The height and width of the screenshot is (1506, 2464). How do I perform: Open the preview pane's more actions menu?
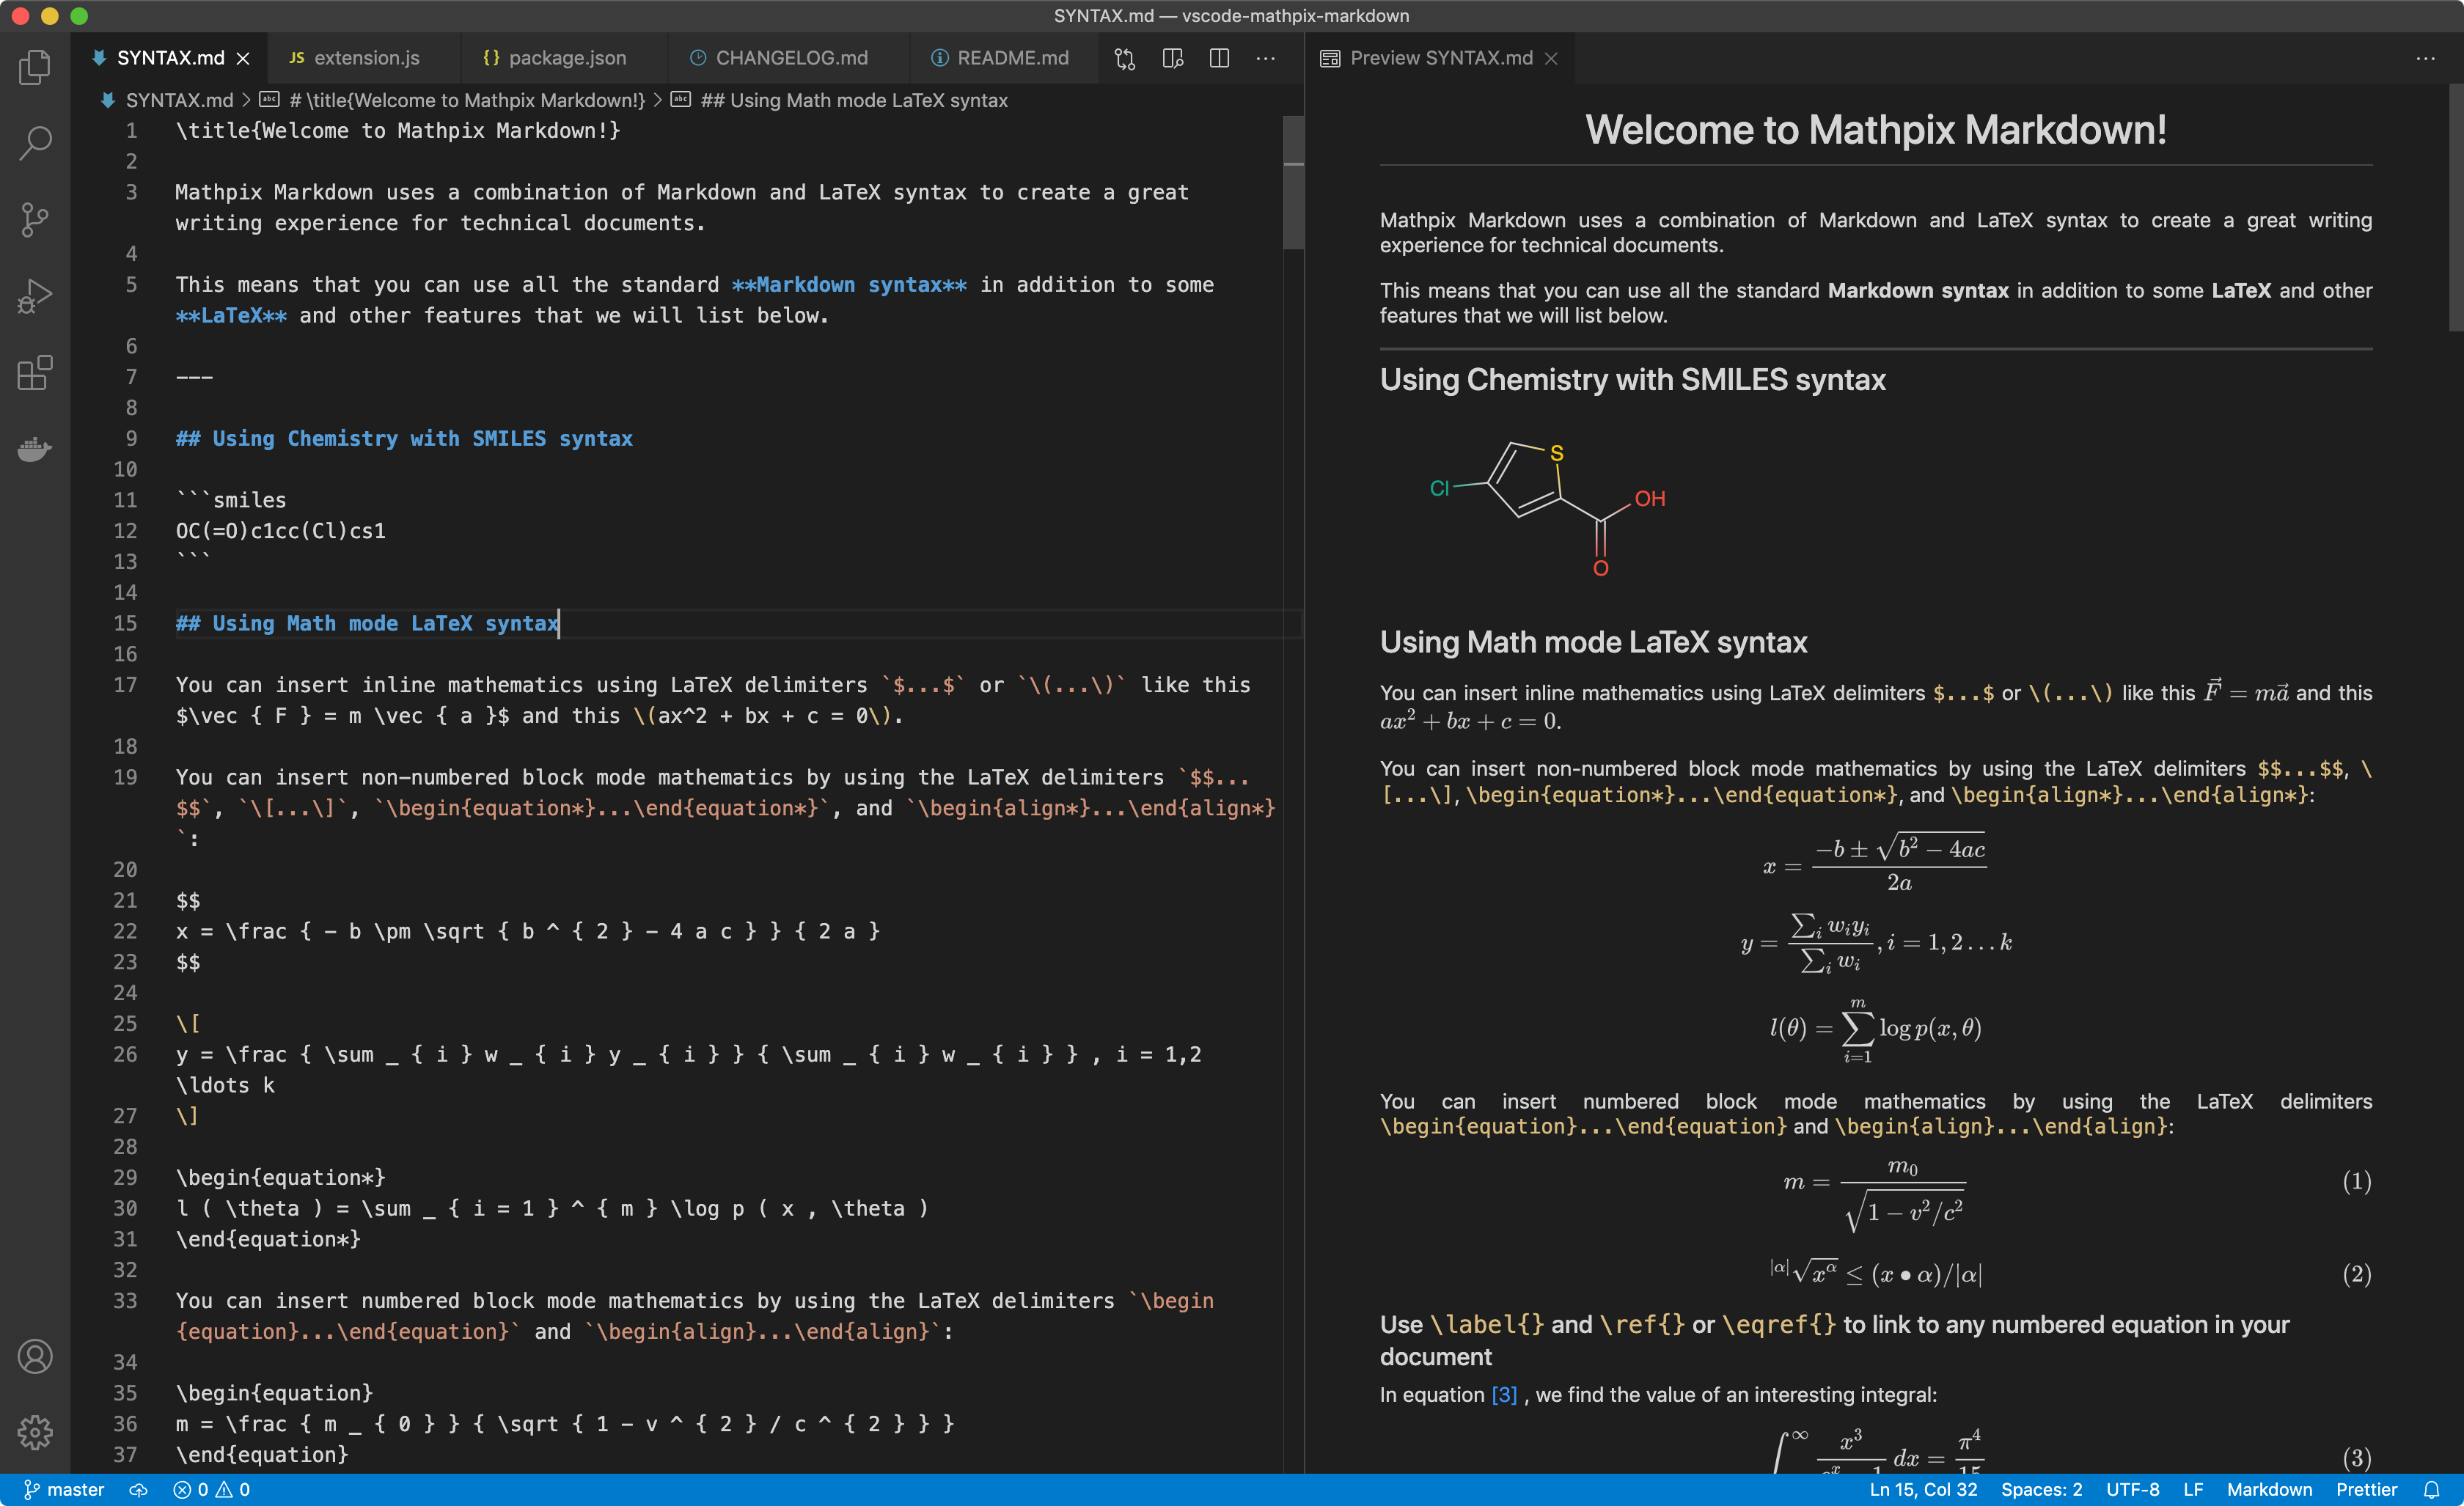point(2425,58)
